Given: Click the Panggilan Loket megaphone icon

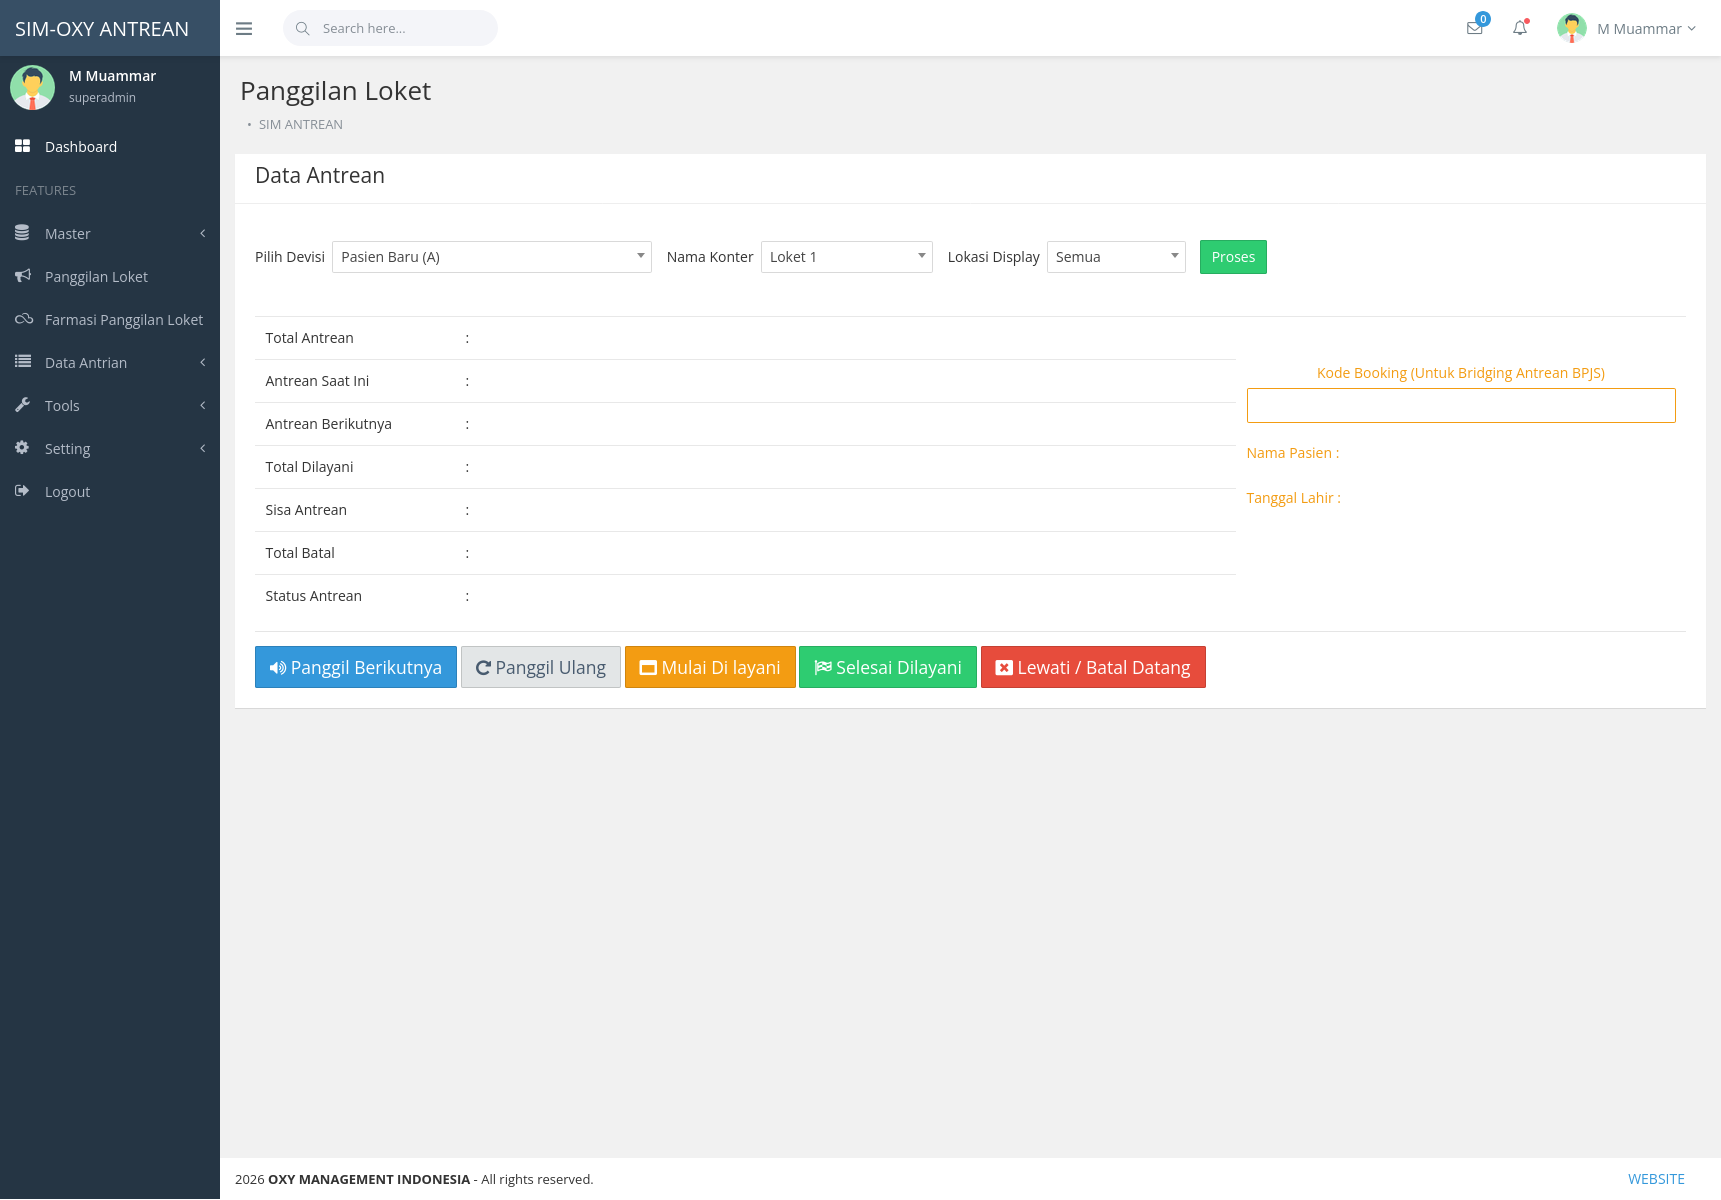Looking at the screenshot, I should pos(22,276).
